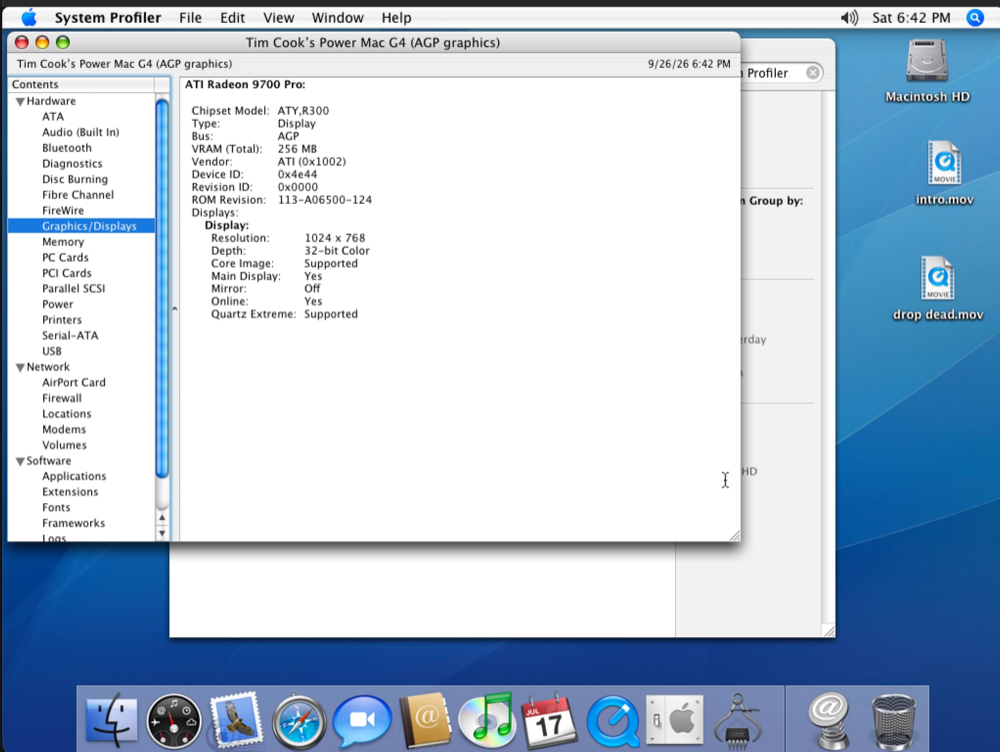Open the Help menu
This screenshot has width=1000, height=752.
point(396,18)
